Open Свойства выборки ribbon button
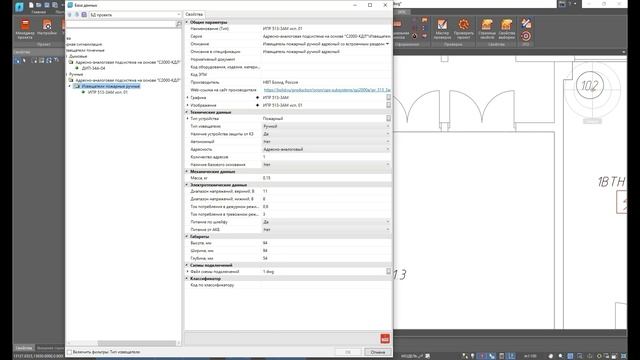This screenshot has width=640, height=360. pos(507,29)
